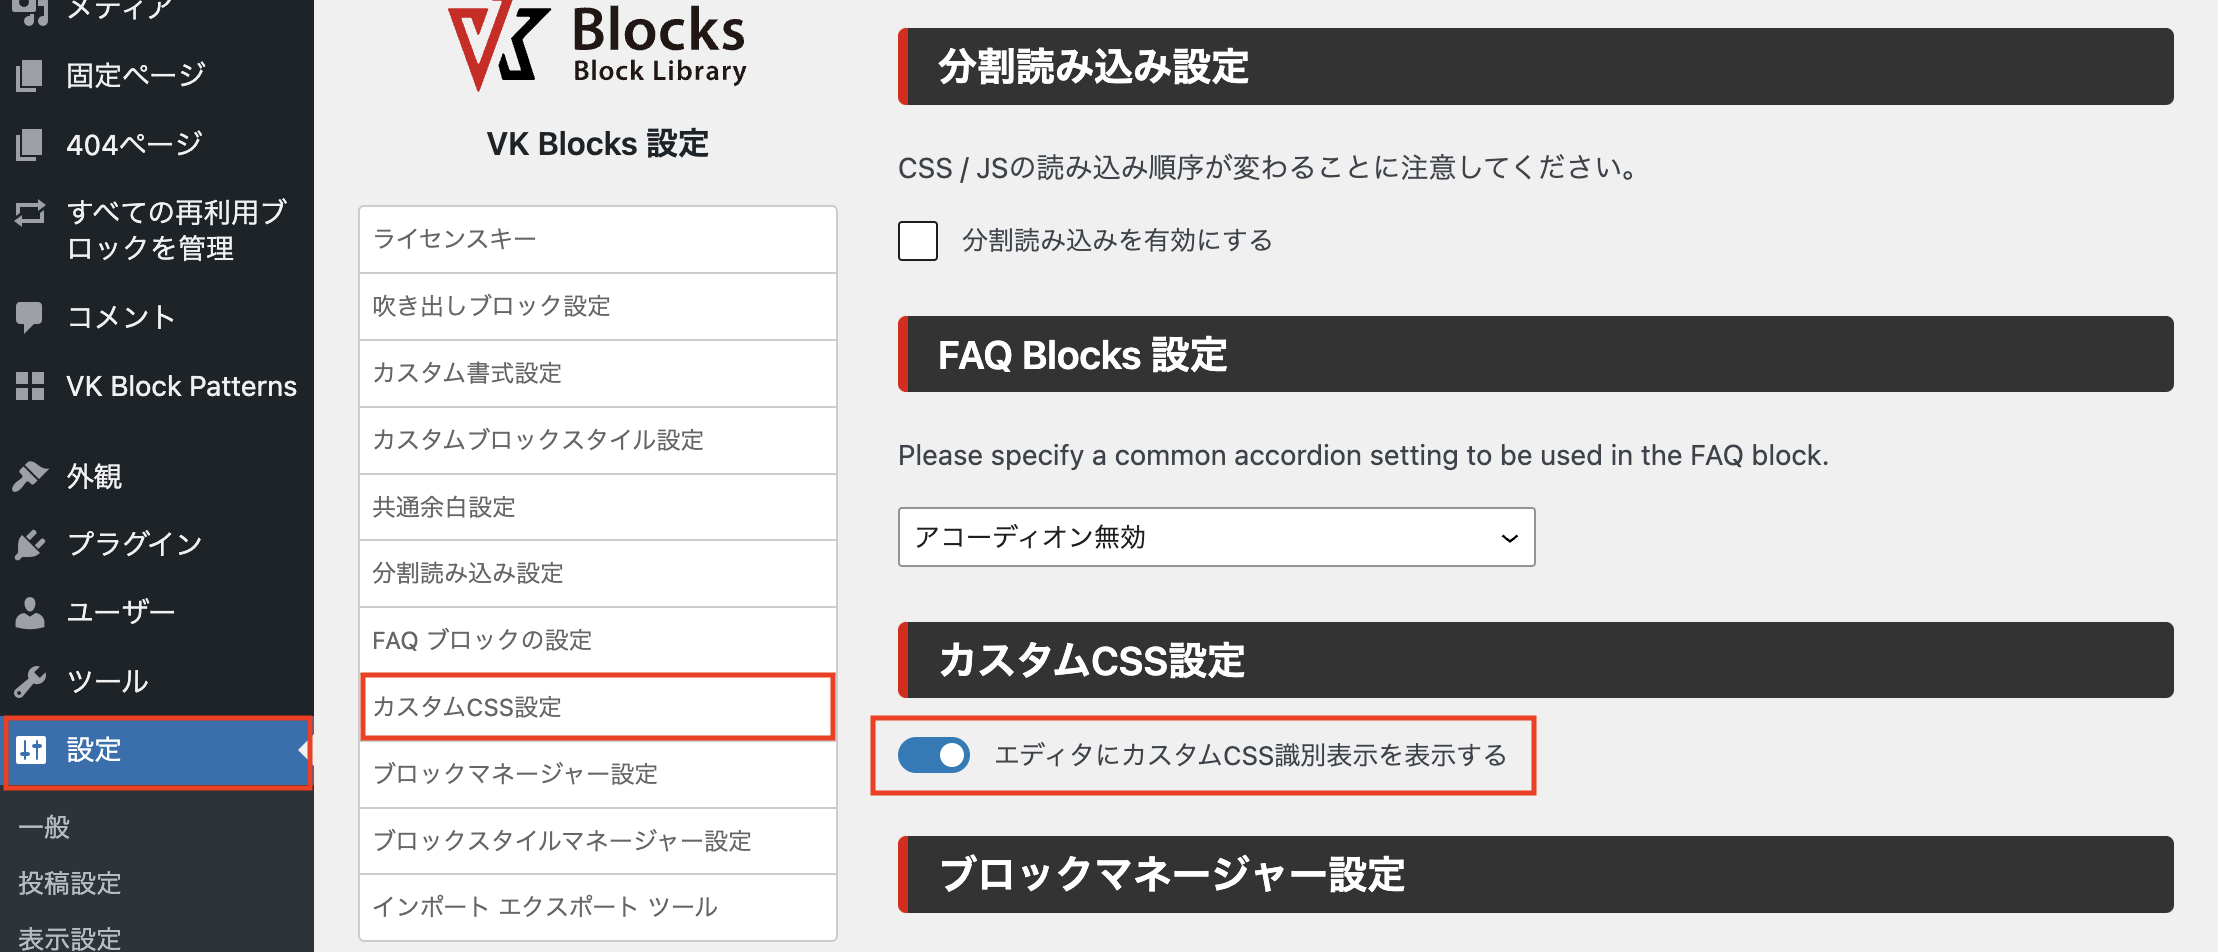The image size is (2218, 952).
Task: Collapse the 設定 menu arrow
Action: [302, 750]
